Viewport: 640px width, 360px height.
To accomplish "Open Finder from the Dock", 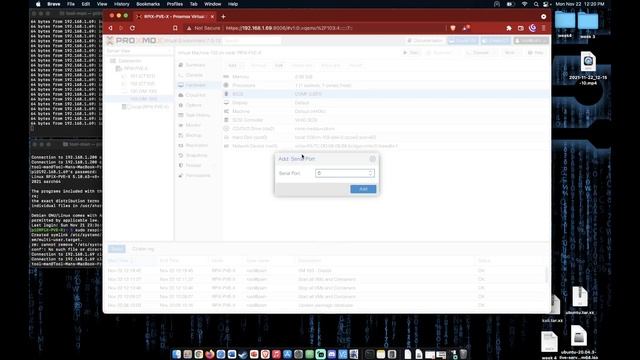I will pyautogui.click(x=176, y=354).
